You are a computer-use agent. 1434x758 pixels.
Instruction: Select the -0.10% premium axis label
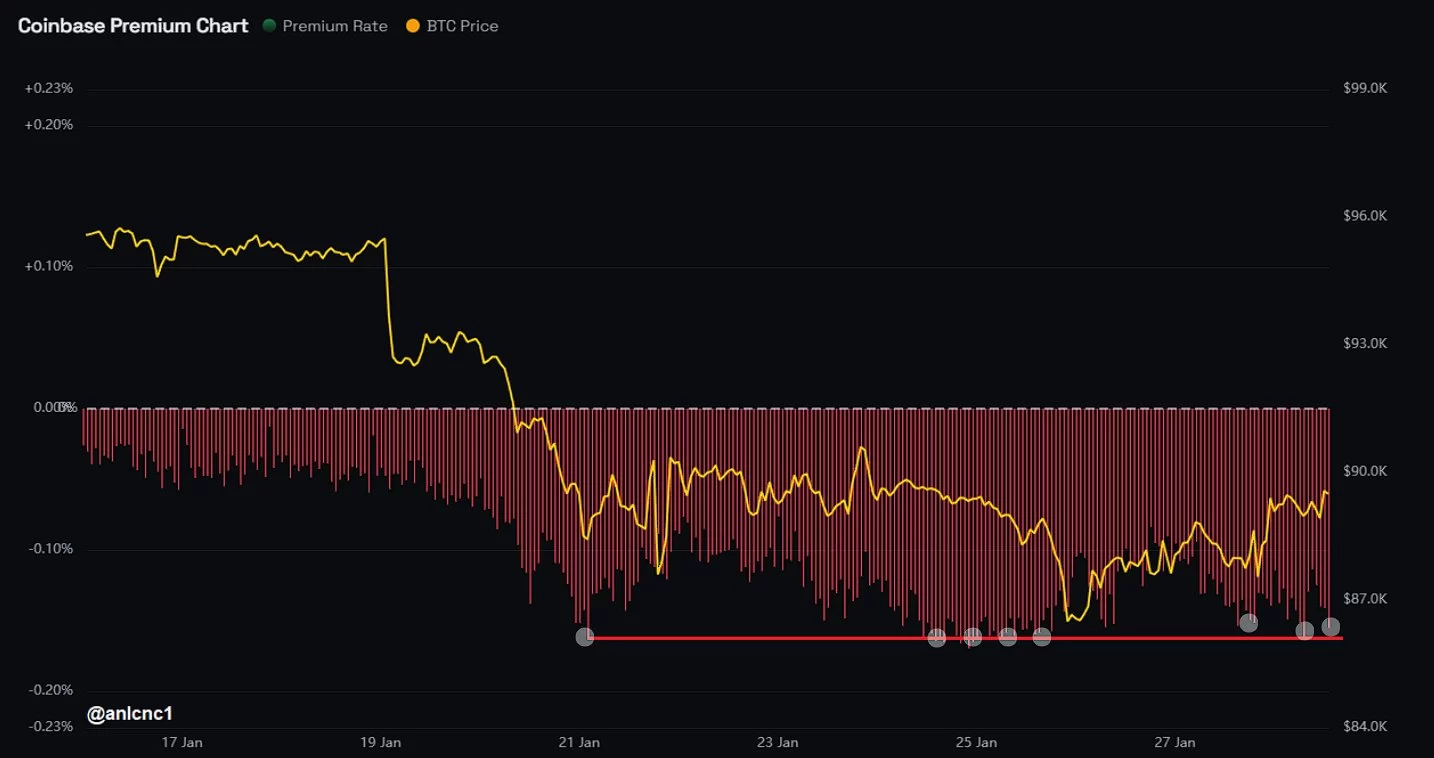pyautogui.click(x=50, y=549)
